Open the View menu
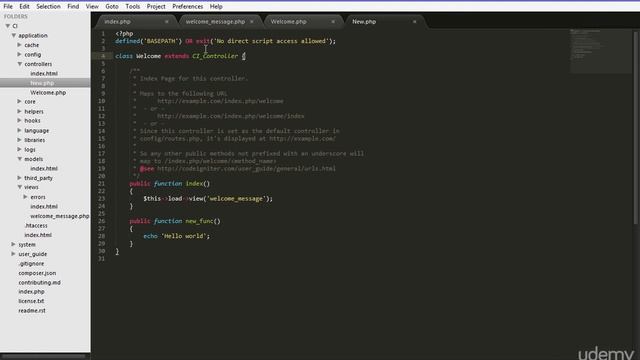The image size is (640, 360). (x=92, y=7)
